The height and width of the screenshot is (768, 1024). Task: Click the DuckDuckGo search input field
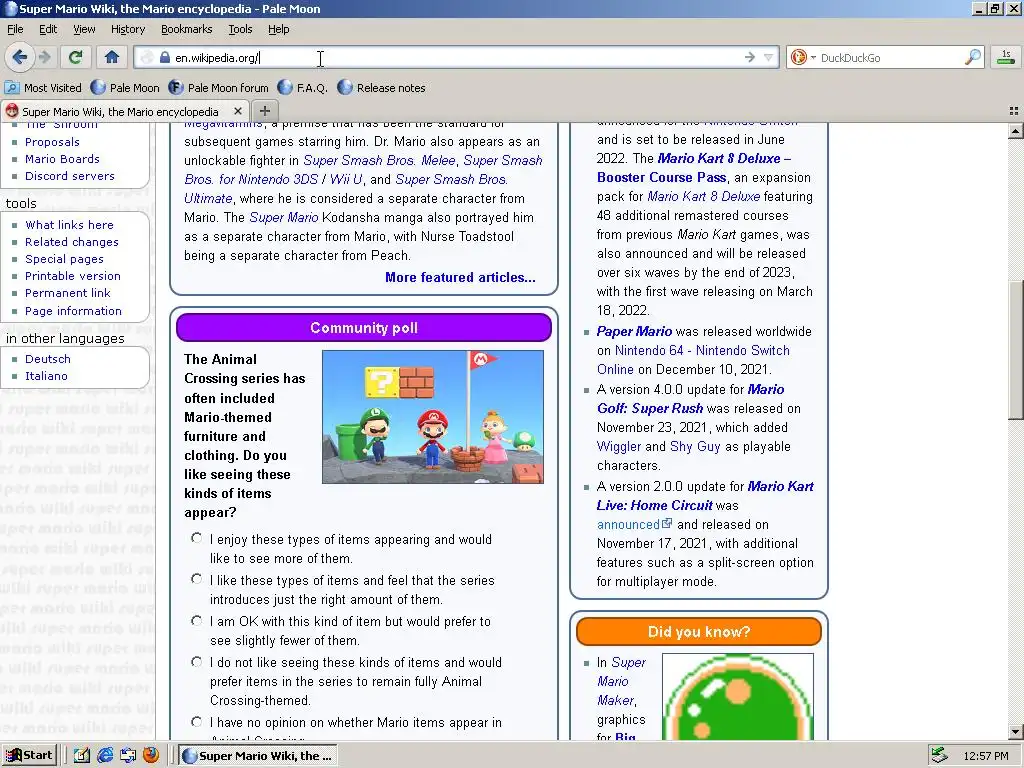click(891, 57)
